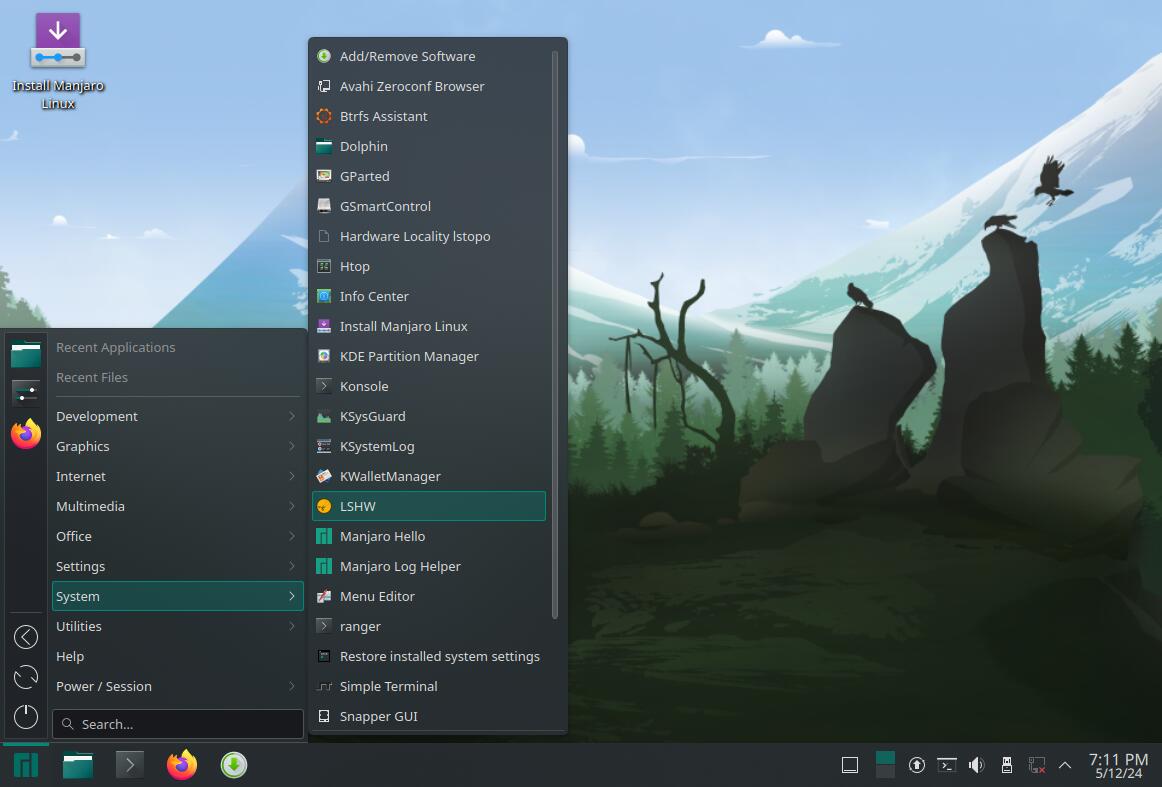Image resolution: width=1162 pixels, height=787 pixels.
Task: Launch Firefox from the taskbar
Action: pos(182,765)
